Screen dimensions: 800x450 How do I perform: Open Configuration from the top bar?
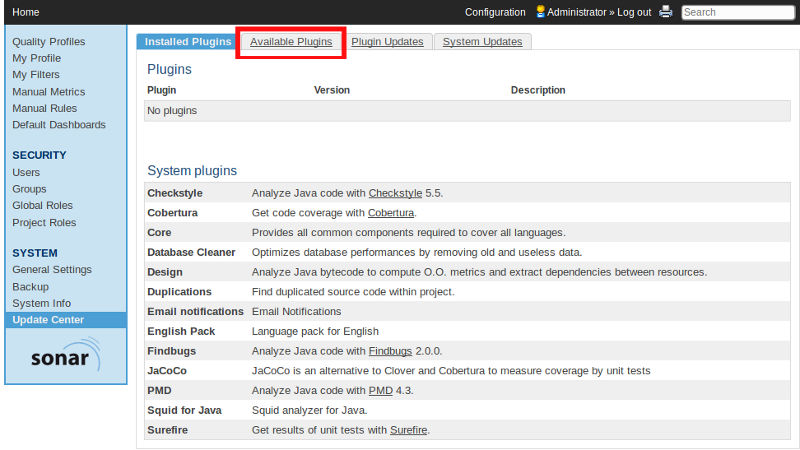pyautogui.click(x=495, y=12)
